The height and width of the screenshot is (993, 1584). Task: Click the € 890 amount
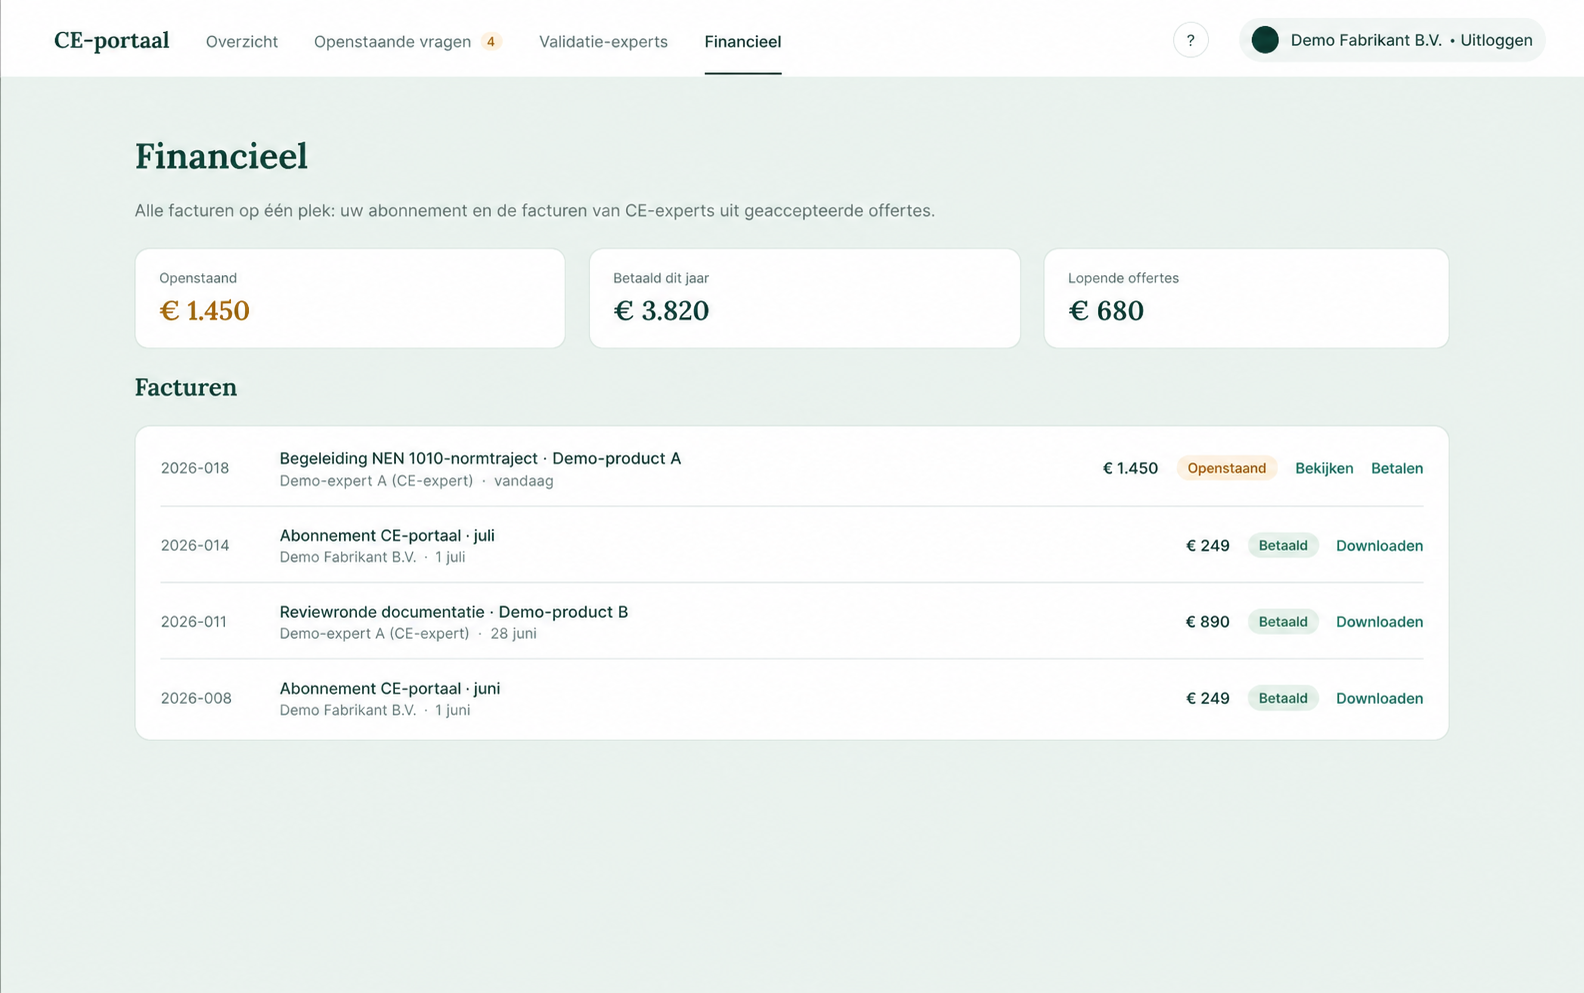click(x=1208, y=621)
